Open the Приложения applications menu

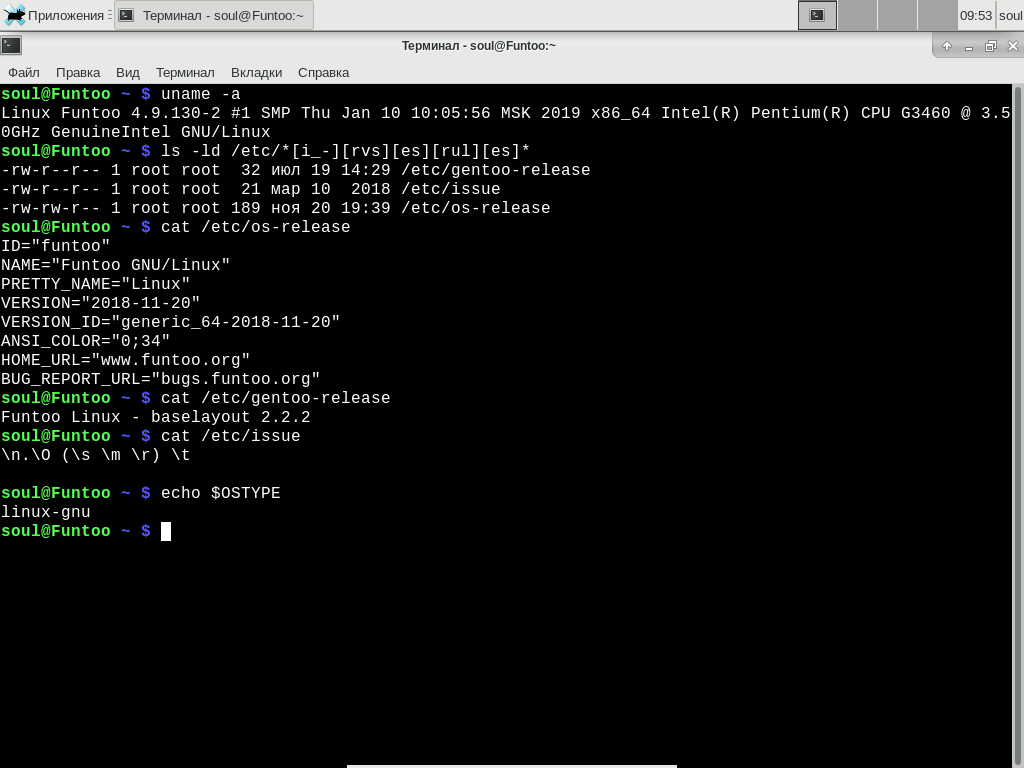point(57,15)
